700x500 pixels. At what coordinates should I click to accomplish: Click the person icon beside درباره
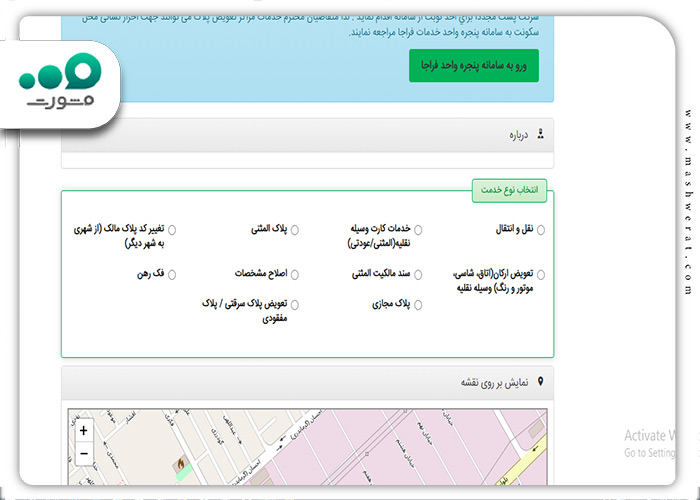pyautogui.click(x=541, y=134)
